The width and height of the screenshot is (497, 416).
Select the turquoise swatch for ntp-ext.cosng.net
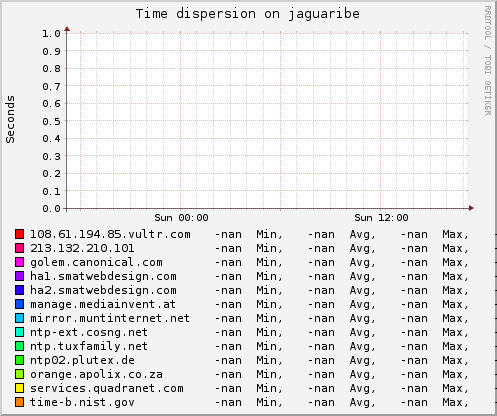click(x=19, y=332)
